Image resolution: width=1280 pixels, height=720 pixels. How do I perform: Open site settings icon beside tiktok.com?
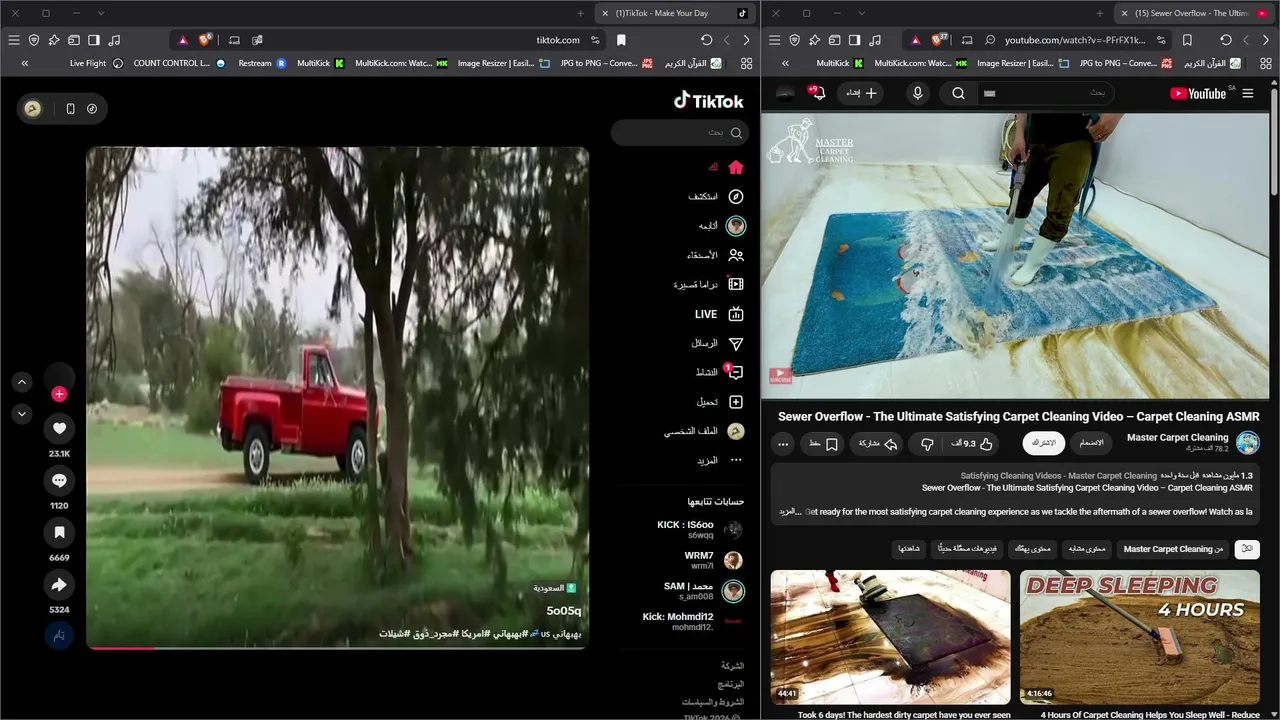595,40
